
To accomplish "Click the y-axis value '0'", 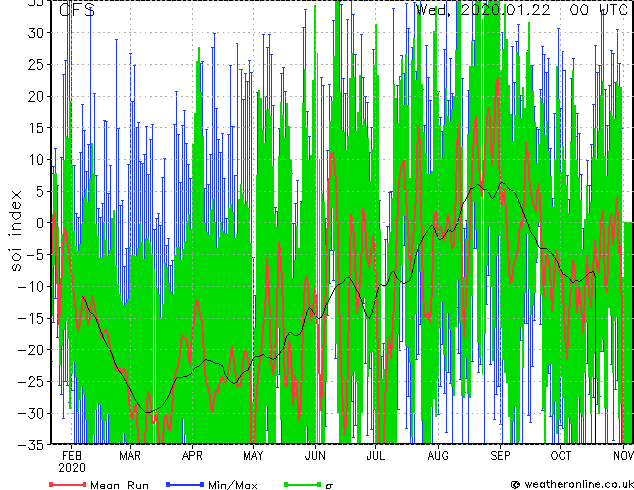I will click(40, 223).
